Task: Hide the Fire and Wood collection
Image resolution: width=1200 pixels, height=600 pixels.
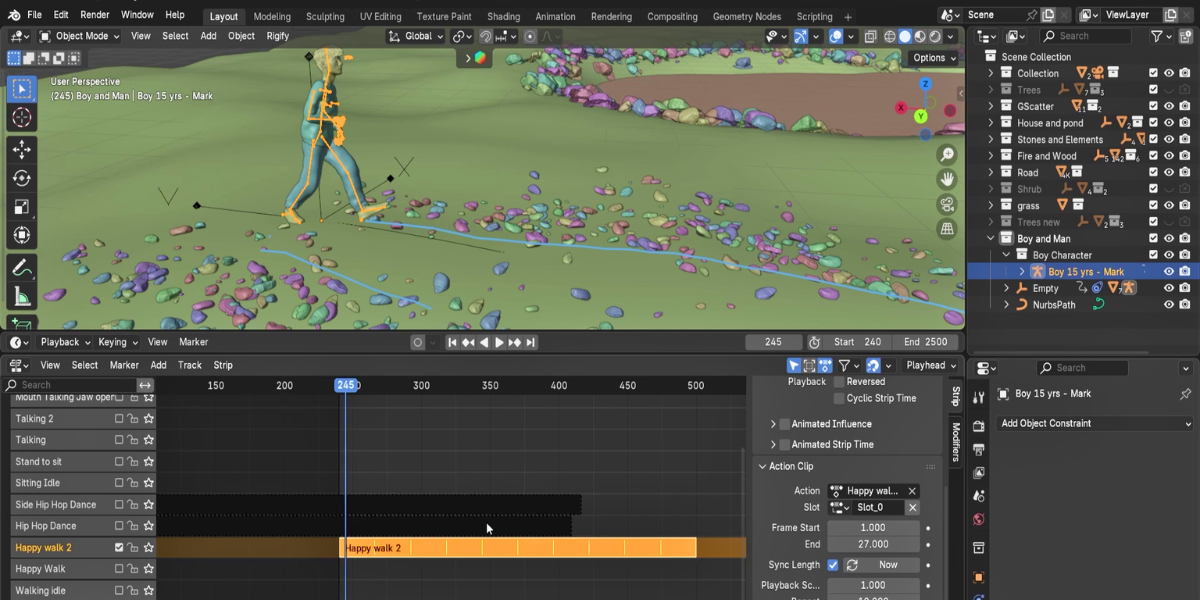Action: tap(1168, 156)
